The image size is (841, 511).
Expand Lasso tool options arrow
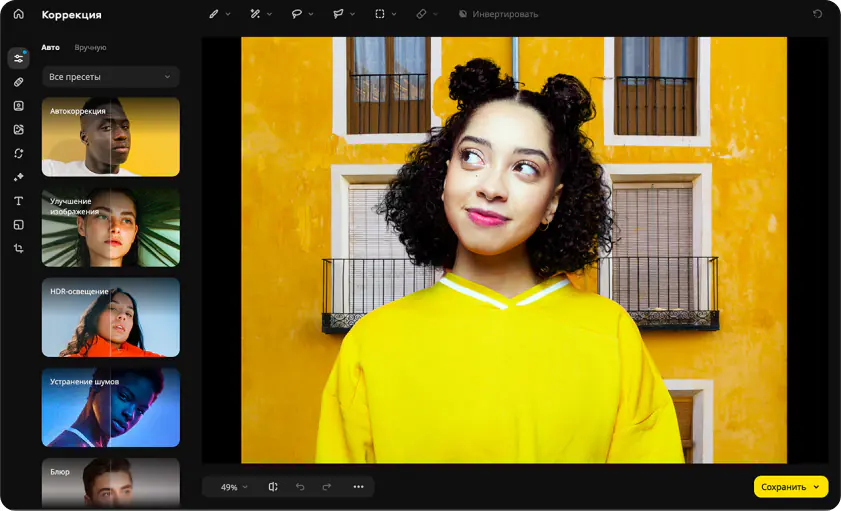(311, 14)
